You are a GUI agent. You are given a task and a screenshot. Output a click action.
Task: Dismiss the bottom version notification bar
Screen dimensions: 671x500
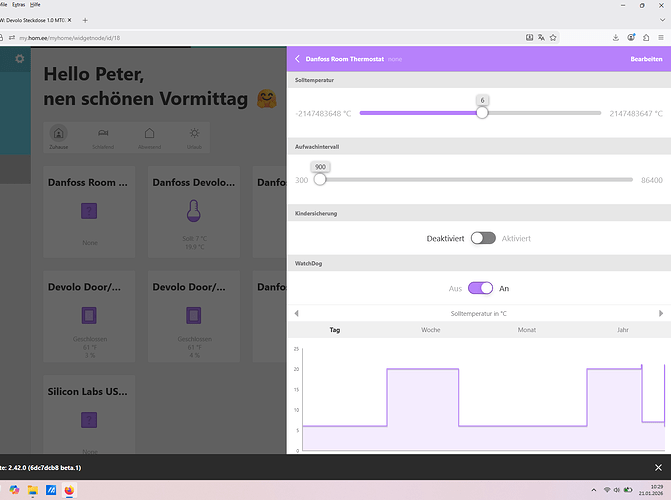(657, 467)
